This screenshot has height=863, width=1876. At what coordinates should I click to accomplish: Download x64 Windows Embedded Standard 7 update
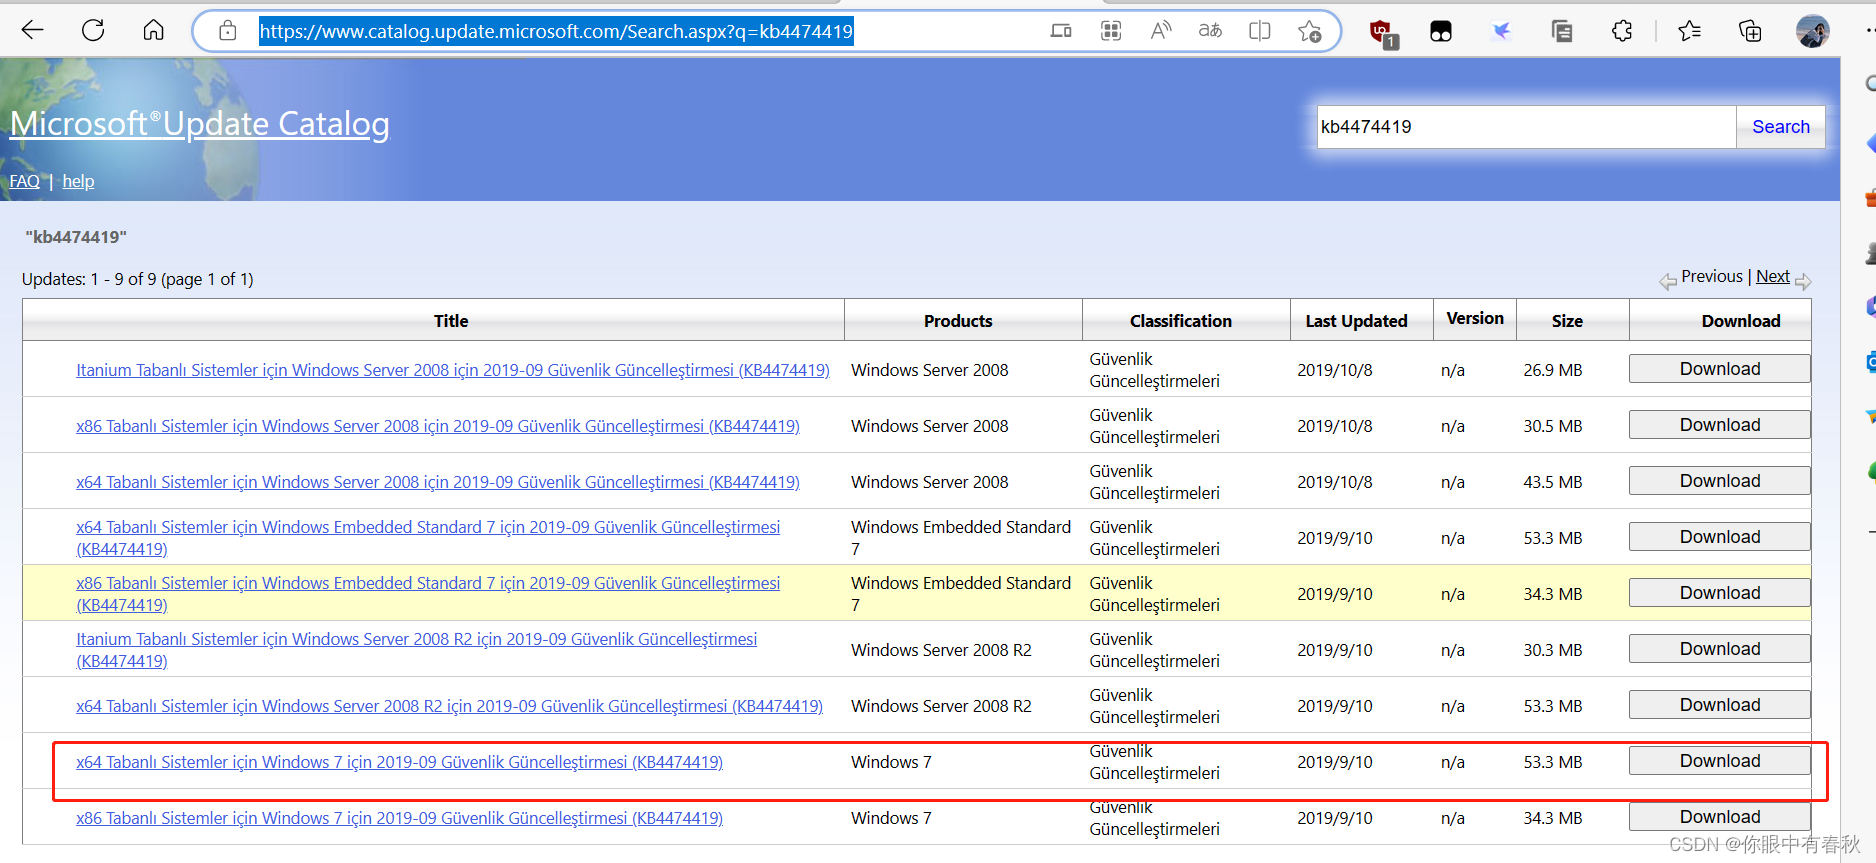(x=1719, y=537)
